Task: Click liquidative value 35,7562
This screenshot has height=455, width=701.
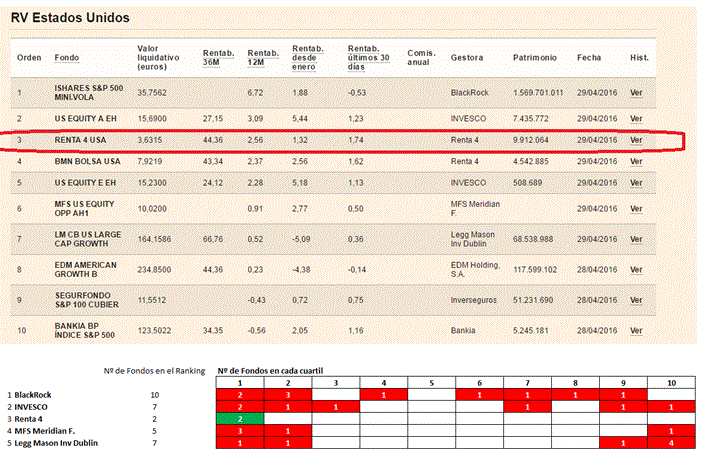Action: coord(152,93)
